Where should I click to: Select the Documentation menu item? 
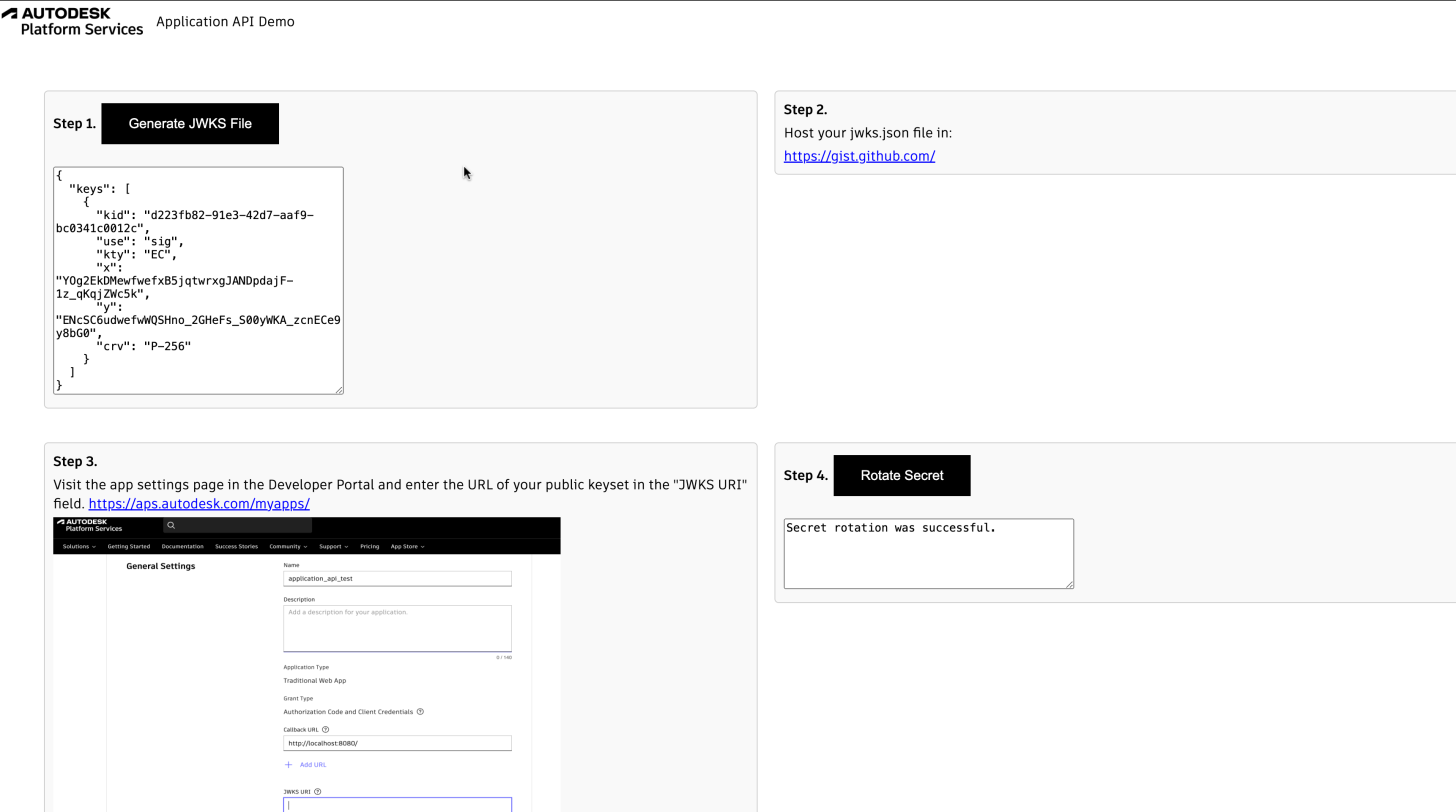[x=182, y=546]
